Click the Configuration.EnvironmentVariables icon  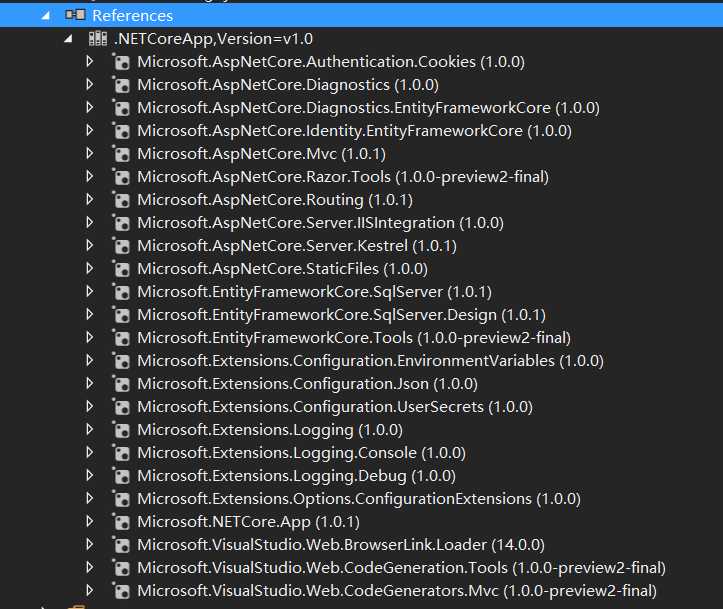(122, 361)
